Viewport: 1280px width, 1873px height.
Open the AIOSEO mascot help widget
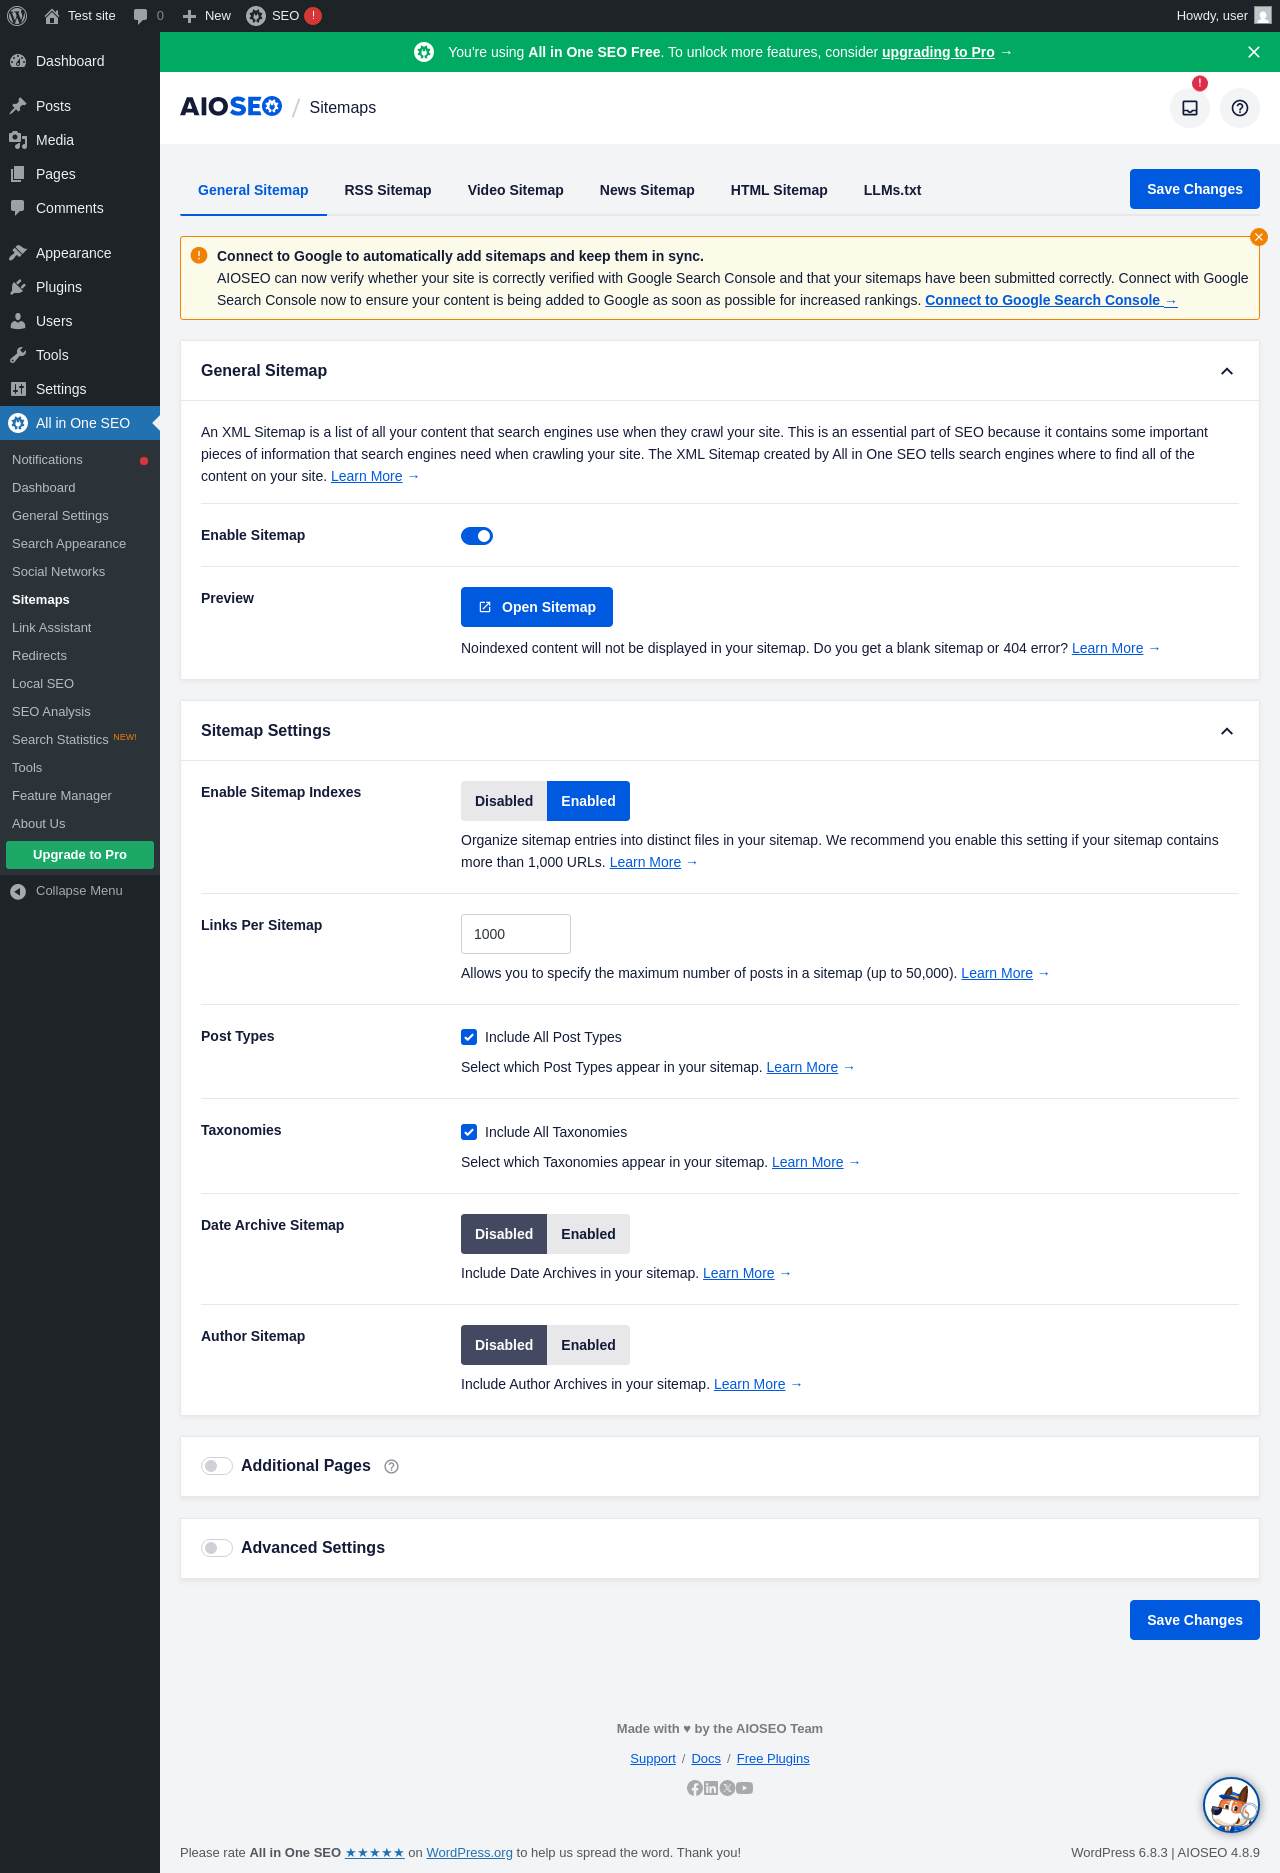pyautogui.click(x=1231, y=1805)
